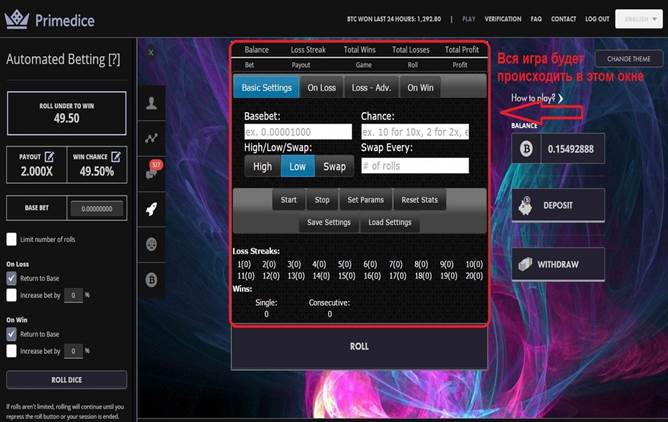Click the Total Profit column header
This screenshot has height=422, width=668.
(x=462, y=50)
